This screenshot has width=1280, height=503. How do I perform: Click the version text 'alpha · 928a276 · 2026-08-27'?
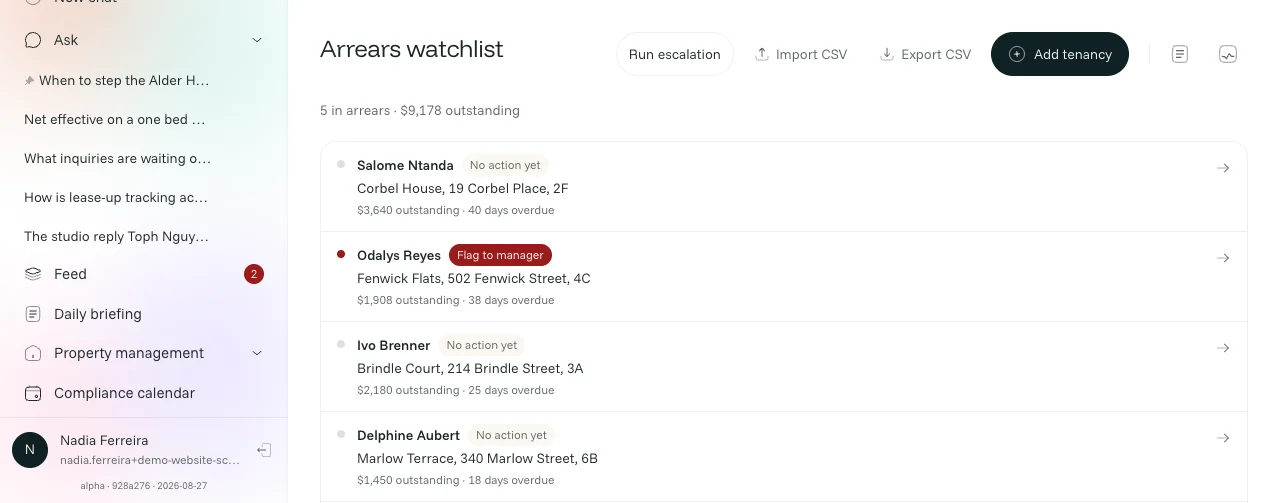pos(144,486)
